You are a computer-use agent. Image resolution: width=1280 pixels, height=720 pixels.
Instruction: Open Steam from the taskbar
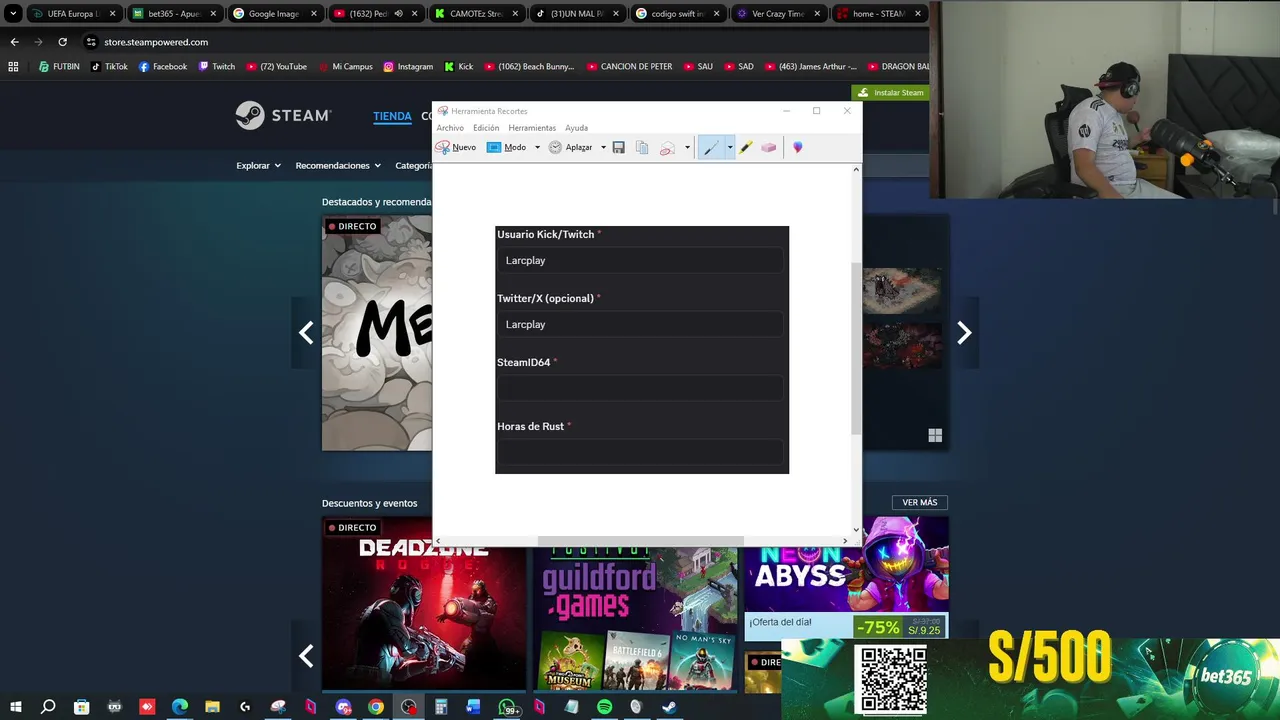[x=669, y=707]
